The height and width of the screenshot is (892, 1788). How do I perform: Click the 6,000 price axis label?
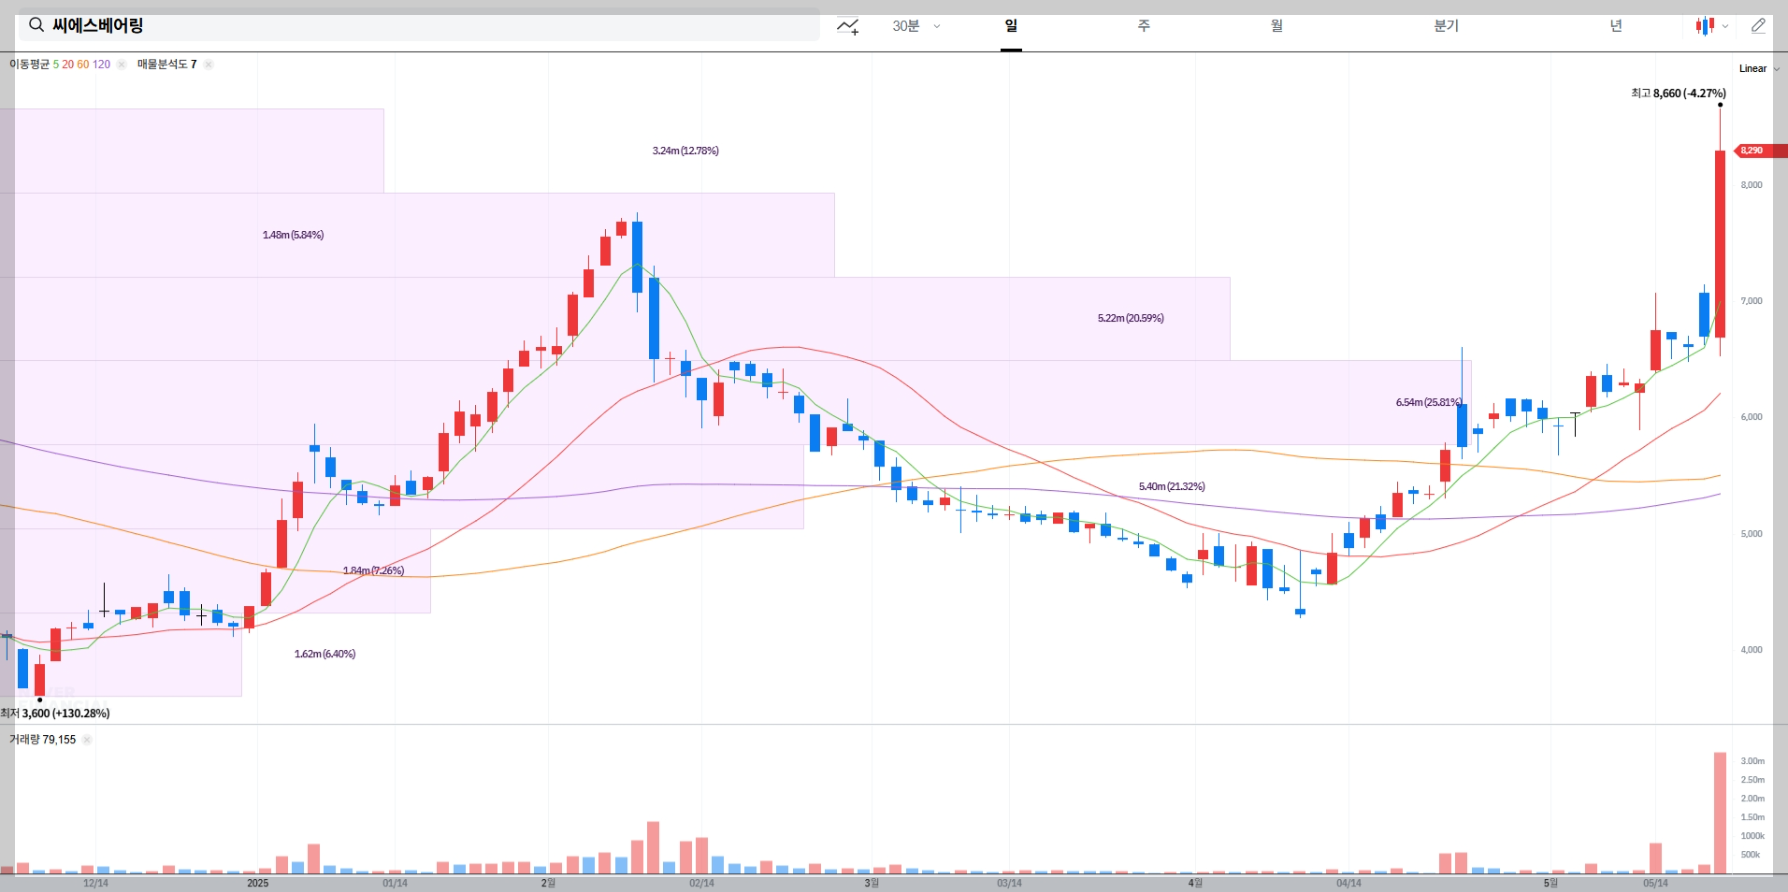click(1752, 417)
